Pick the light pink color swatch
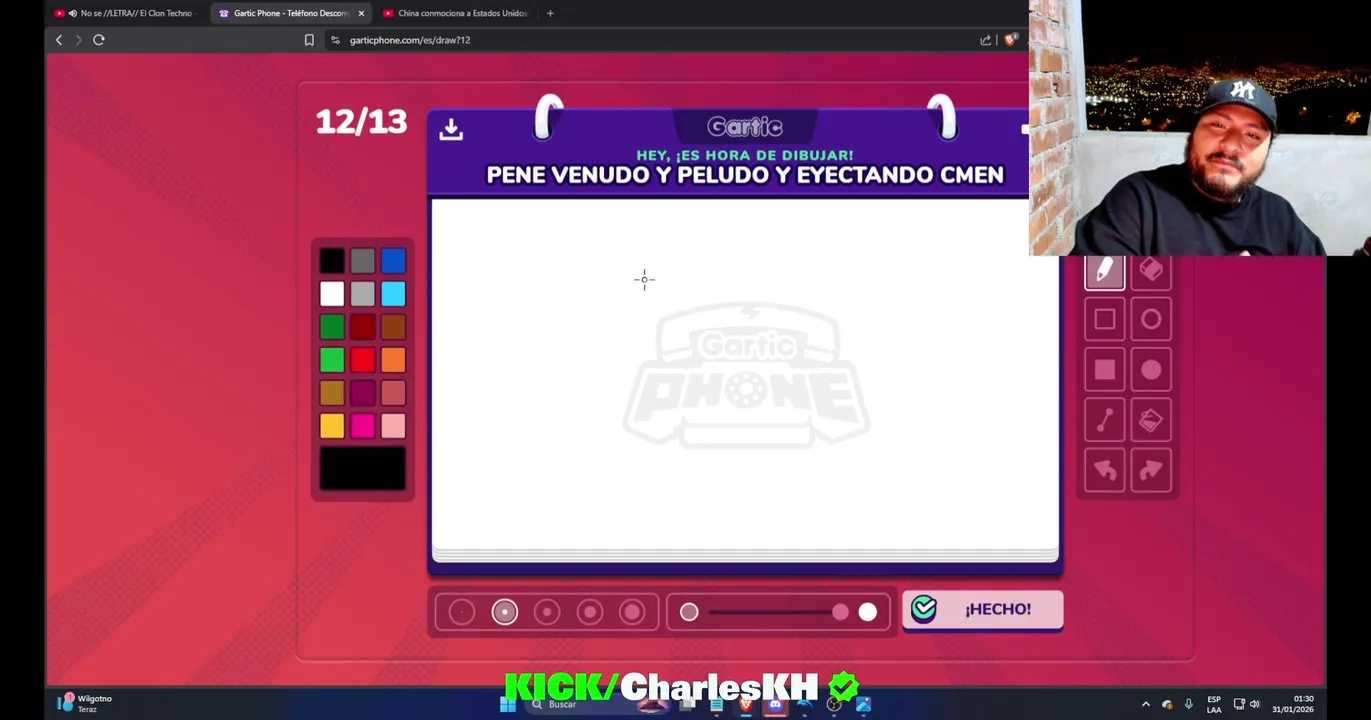This screenshot has width=1371, height=720. (393, 426)
